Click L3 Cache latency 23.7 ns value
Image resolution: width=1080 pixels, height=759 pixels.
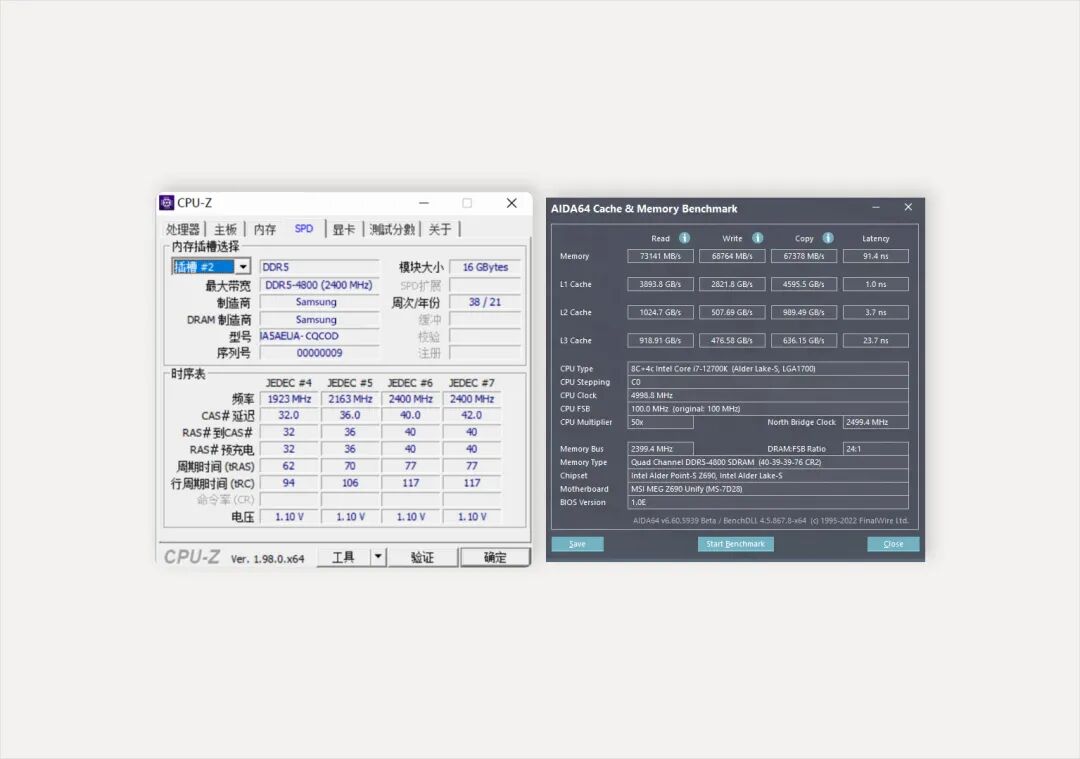(875, 340)
